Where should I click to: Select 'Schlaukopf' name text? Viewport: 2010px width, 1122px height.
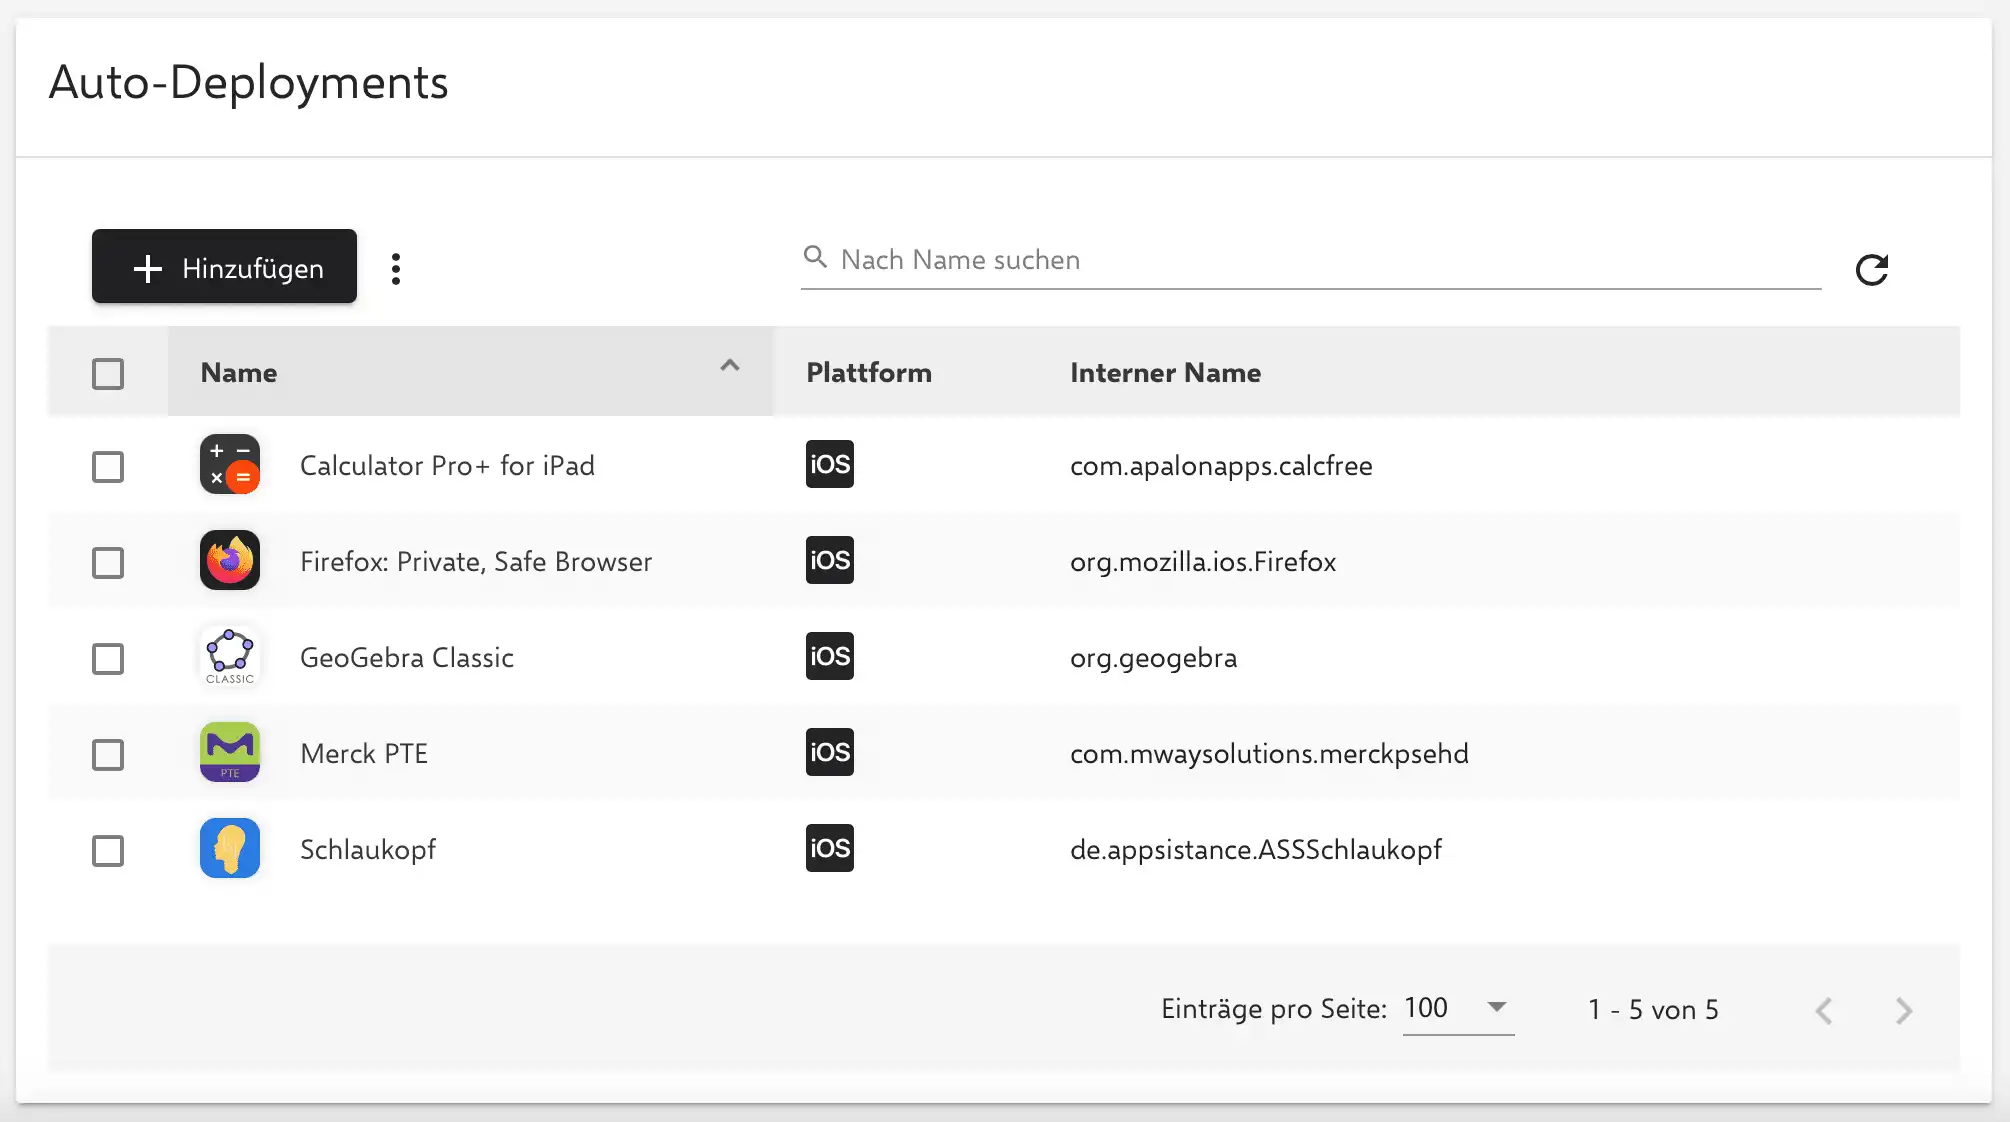[368, 850]
